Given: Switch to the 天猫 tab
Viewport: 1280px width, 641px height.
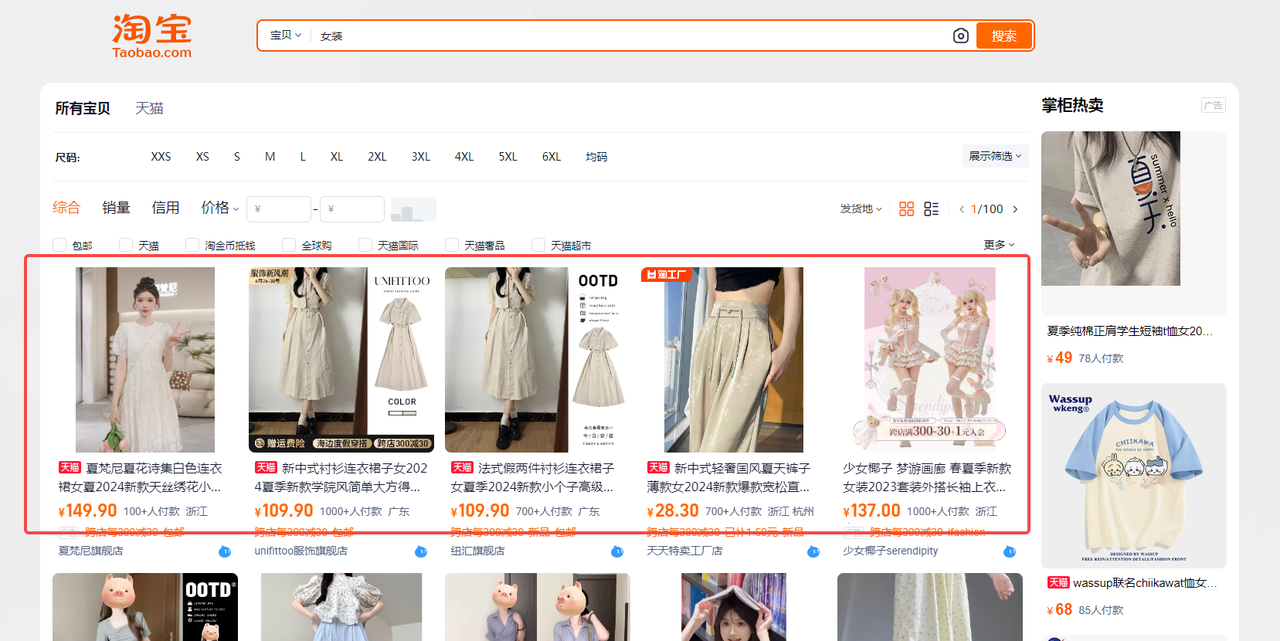Looking at the screenshot, I should pos(149,108).
